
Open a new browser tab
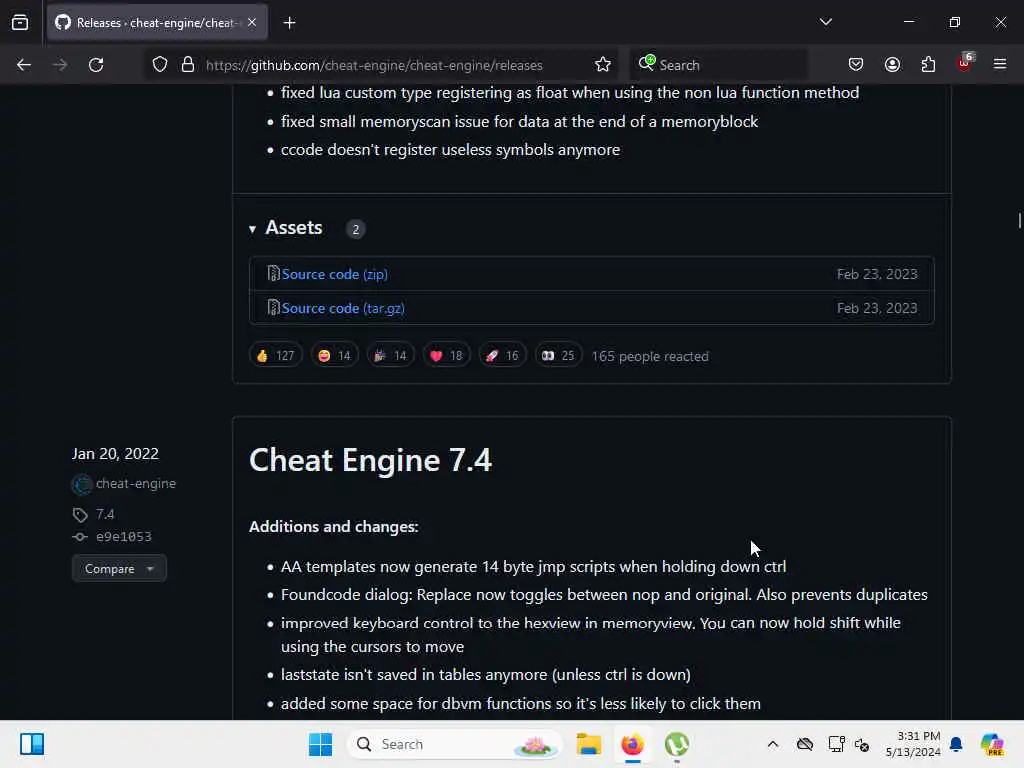(x=289, y=23)
